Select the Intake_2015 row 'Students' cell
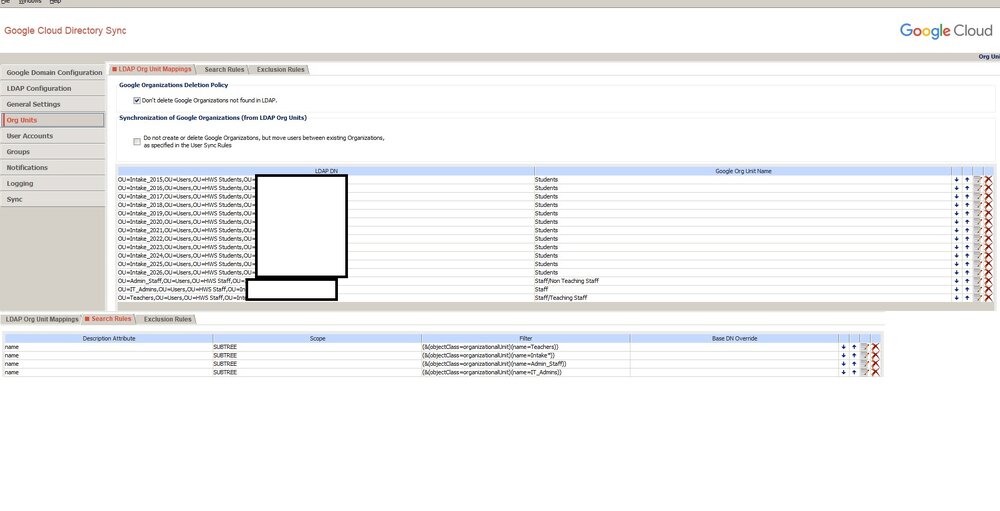This screenshot has height=511, width=1000. 743,180
